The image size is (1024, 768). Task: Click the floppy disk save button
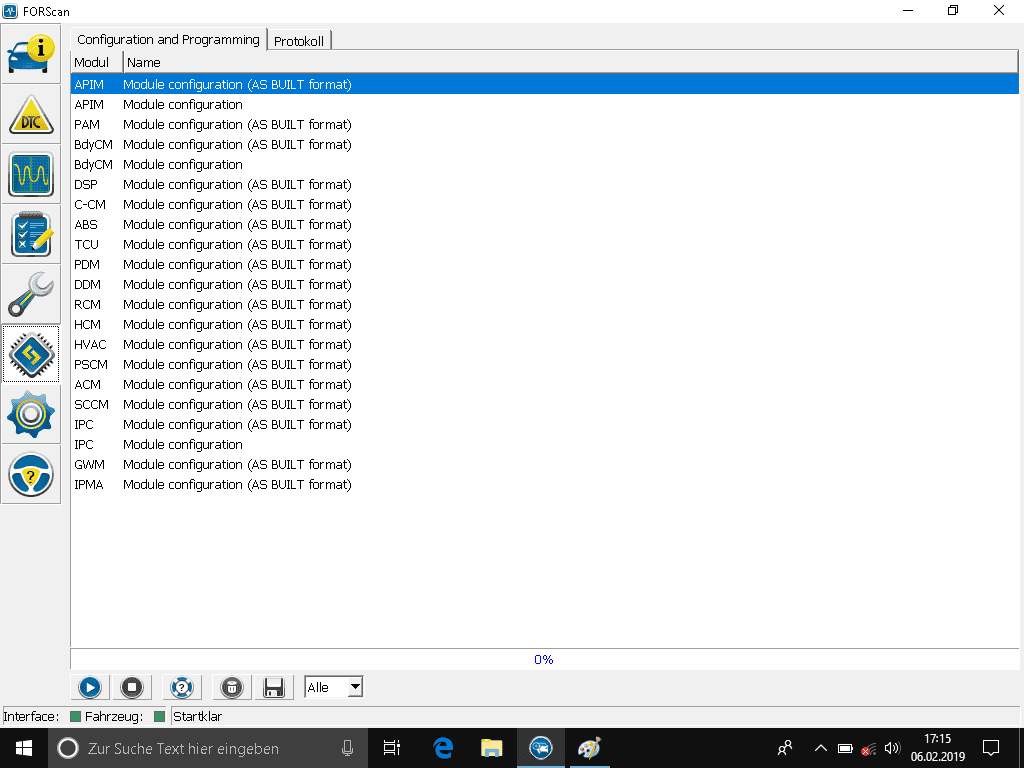(x=273, y=687)
